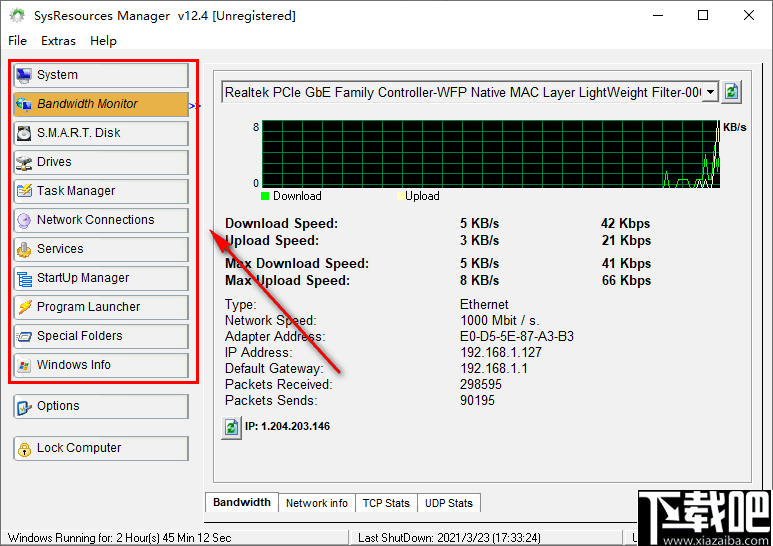Click the Bandwidth Monitor globe icon
Image resolution: width=773 pixels, height=546 pixels.
pyautogui.click(x=24, y=104)
